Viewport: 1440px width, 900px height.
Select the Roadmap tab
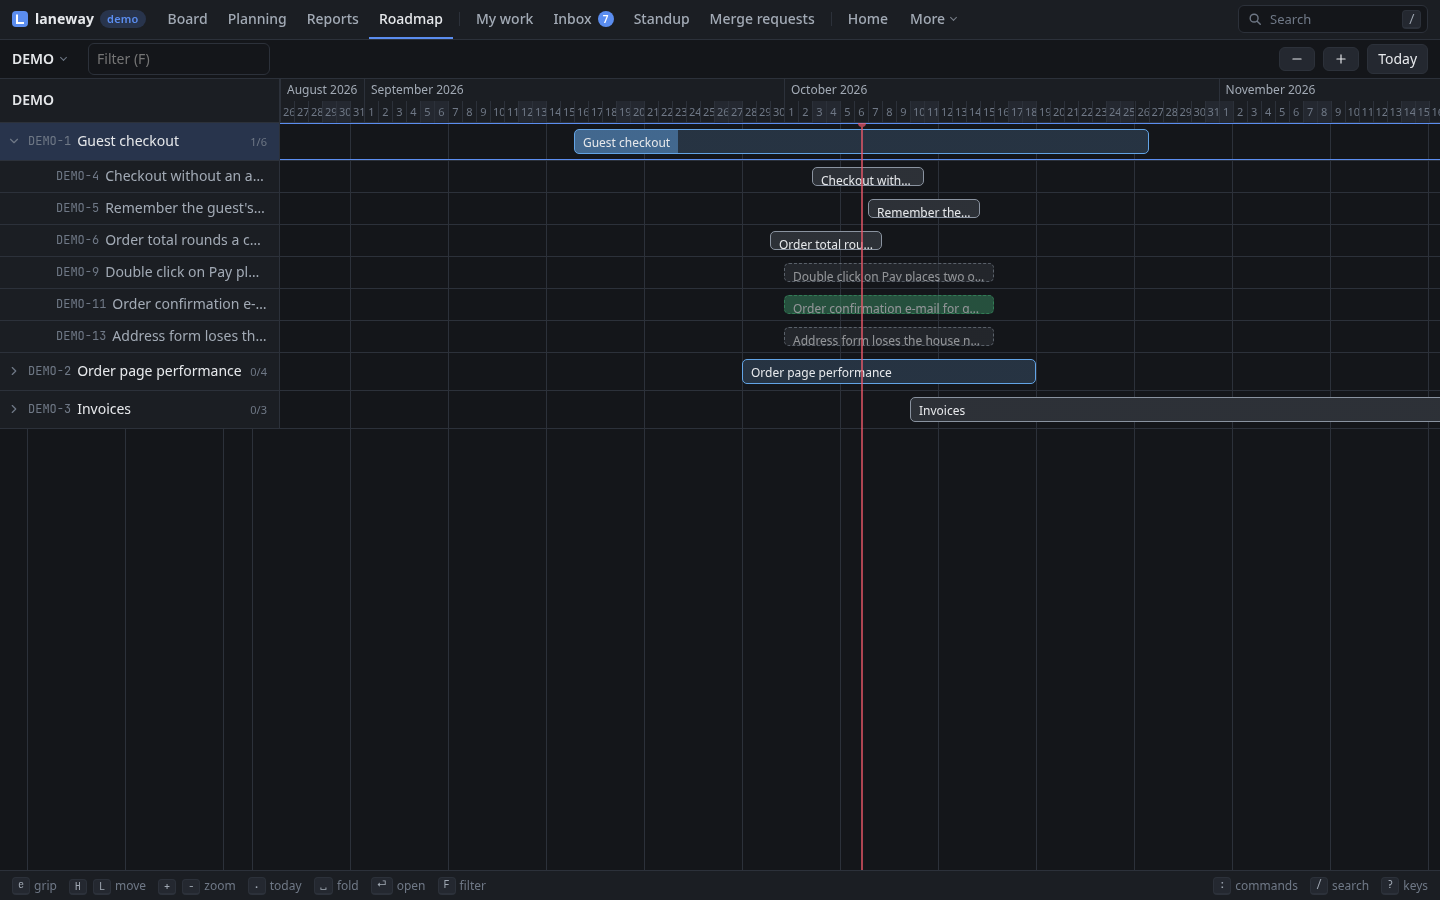(411, 19)
